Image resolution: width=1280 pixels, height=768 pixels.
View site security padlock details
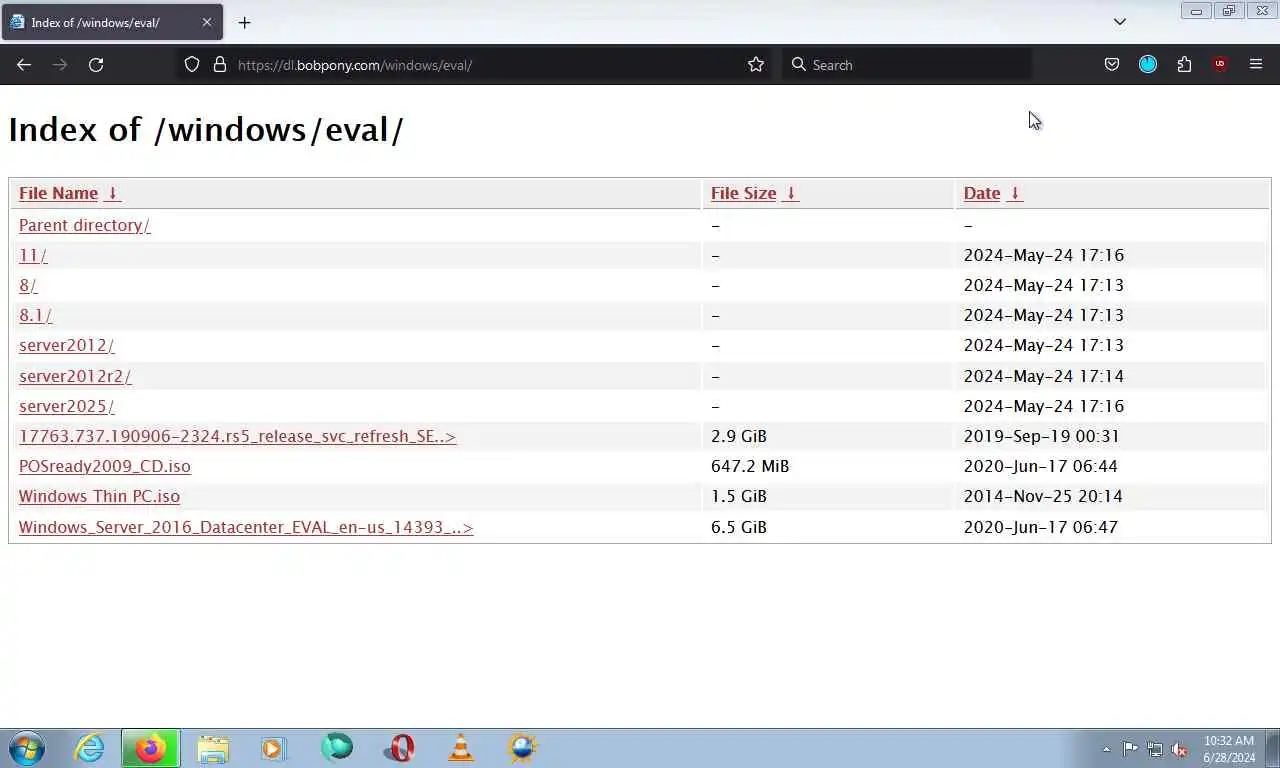point(220,64)
